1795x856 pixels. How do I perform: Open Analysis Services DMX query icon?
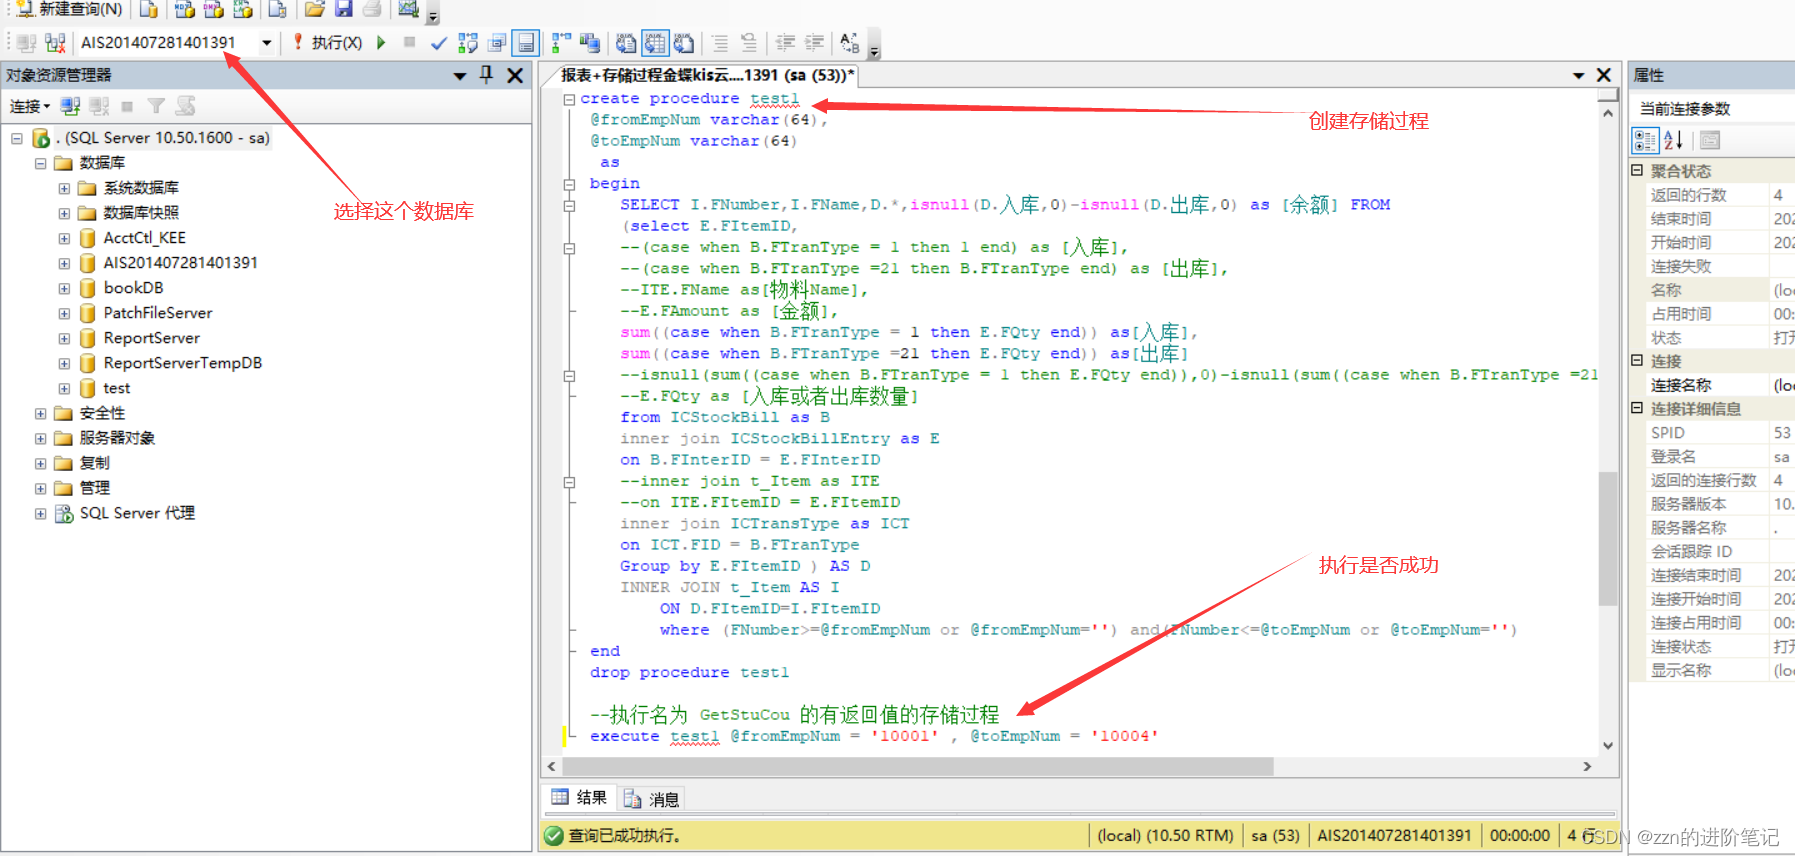[214, 9]
